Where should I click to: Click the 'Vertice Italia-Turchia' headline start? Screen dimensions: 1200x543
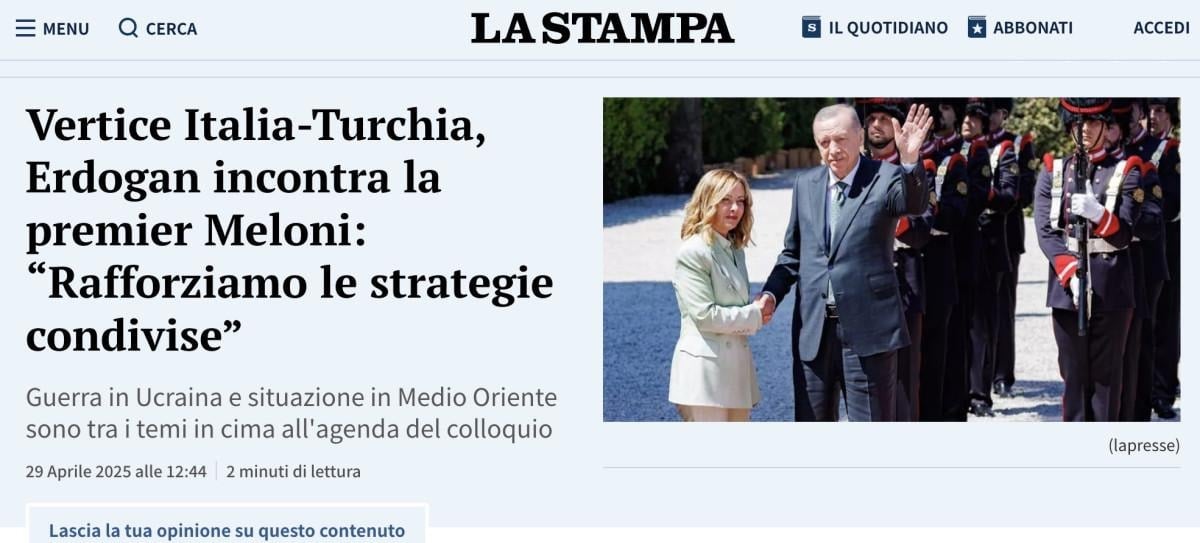pos(256,126)
